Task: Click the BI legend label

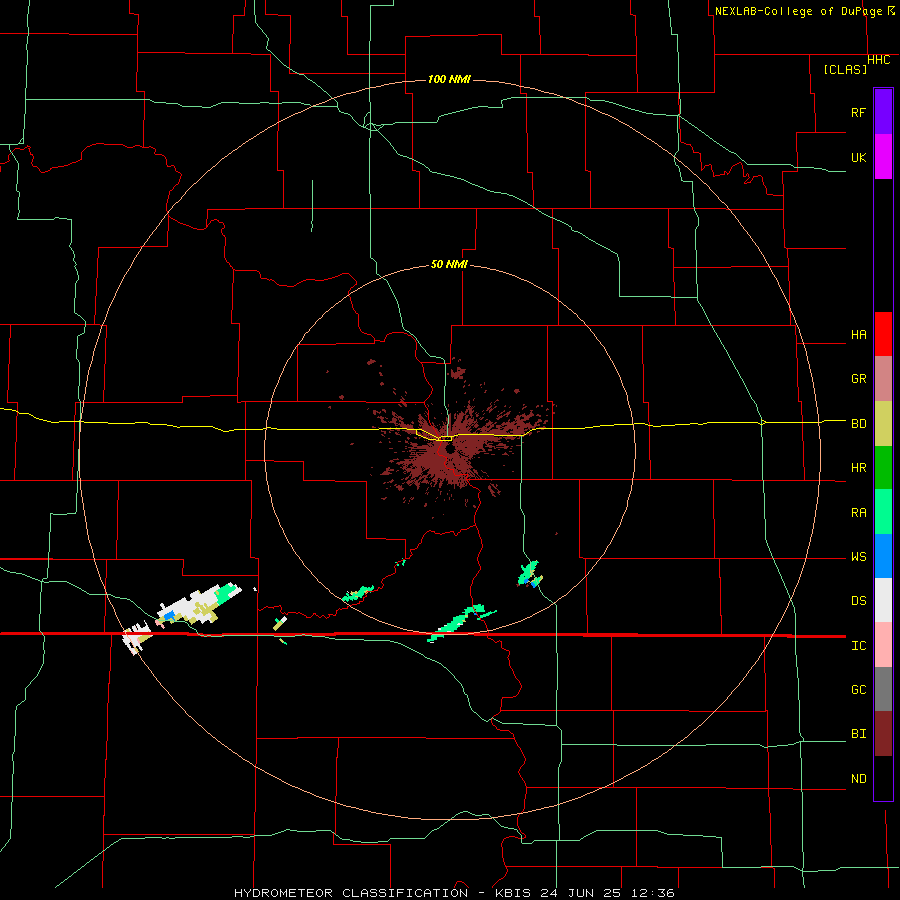Action: pos(858,734)
